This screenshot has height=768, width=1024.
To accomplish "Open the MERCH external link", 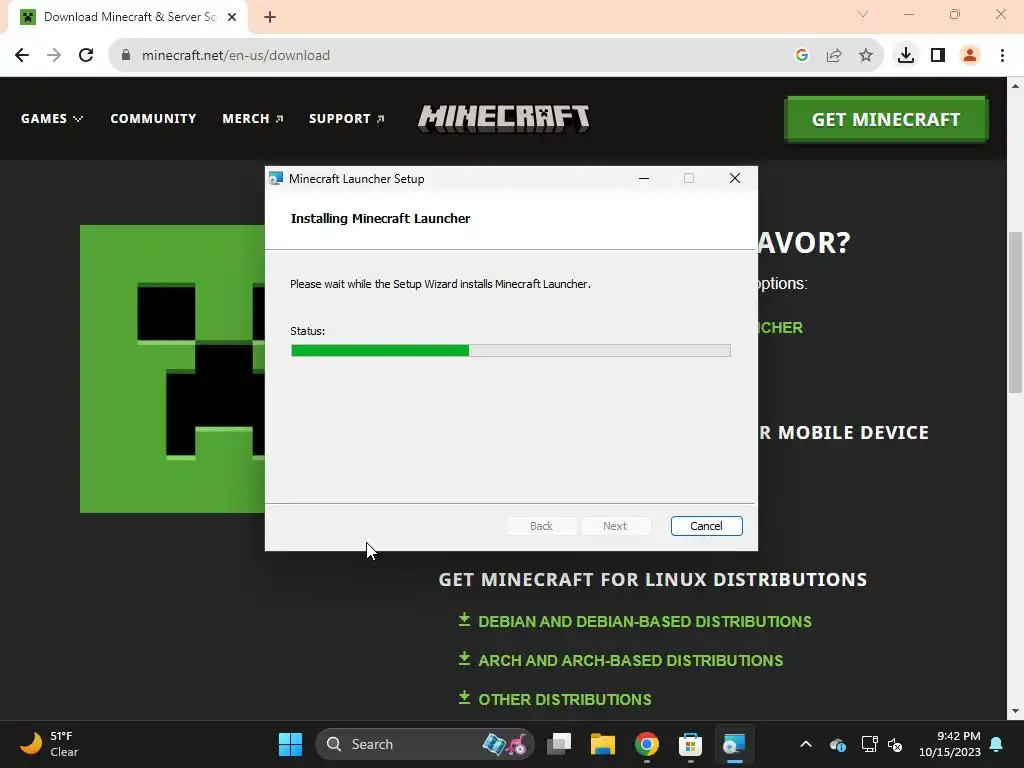I will (253, 118).
